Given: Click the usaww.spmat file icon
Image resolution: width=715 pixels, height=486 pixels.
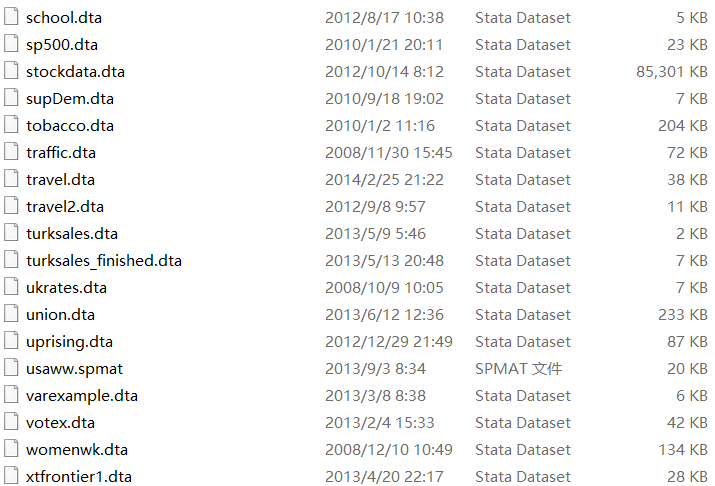Looking at the screenshot, I should pos(10,368).
